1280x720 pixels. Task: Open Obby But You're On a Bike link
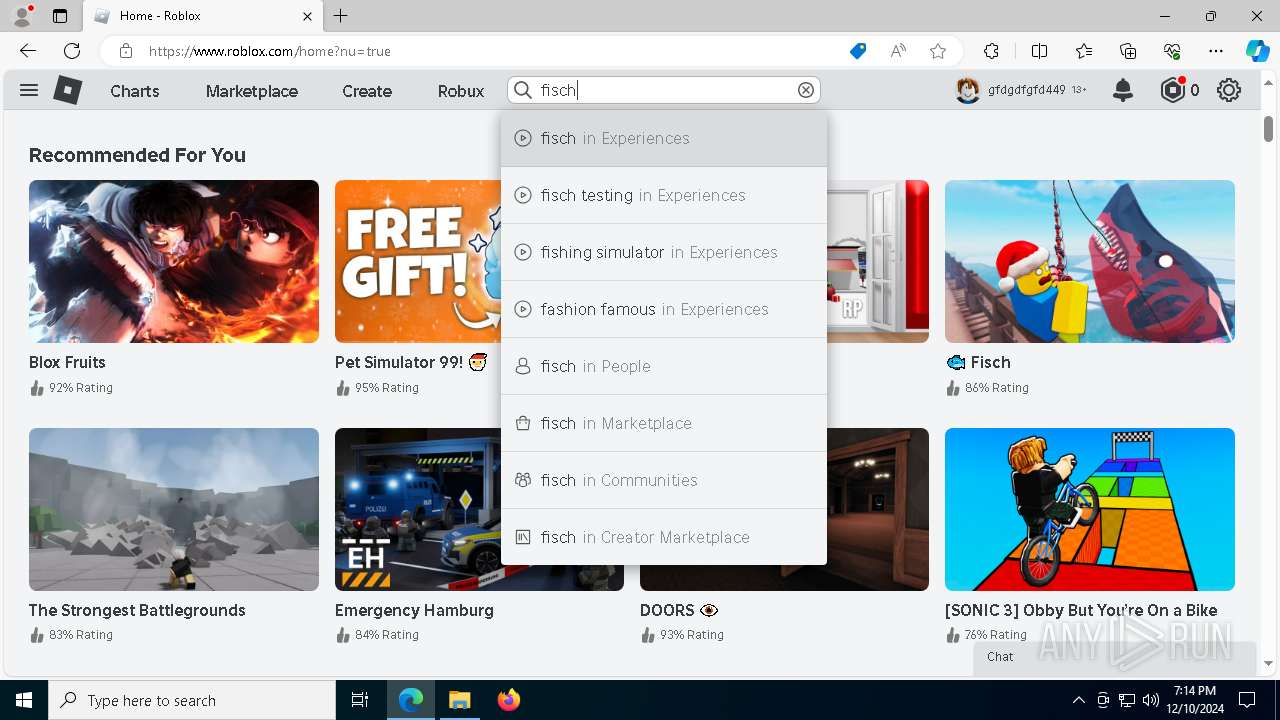[1081, 610]
